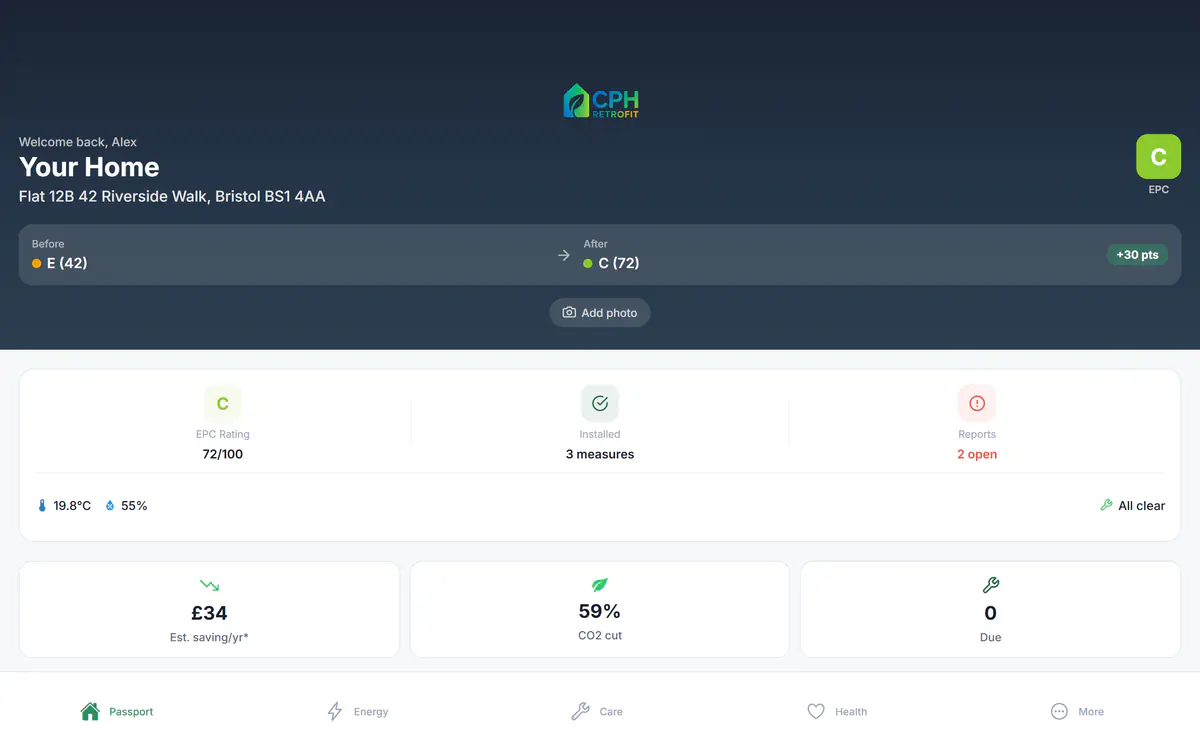Screen dimensions: 1200x750
Task: Select the Due maintenance card
Action: tap(990, 609)
